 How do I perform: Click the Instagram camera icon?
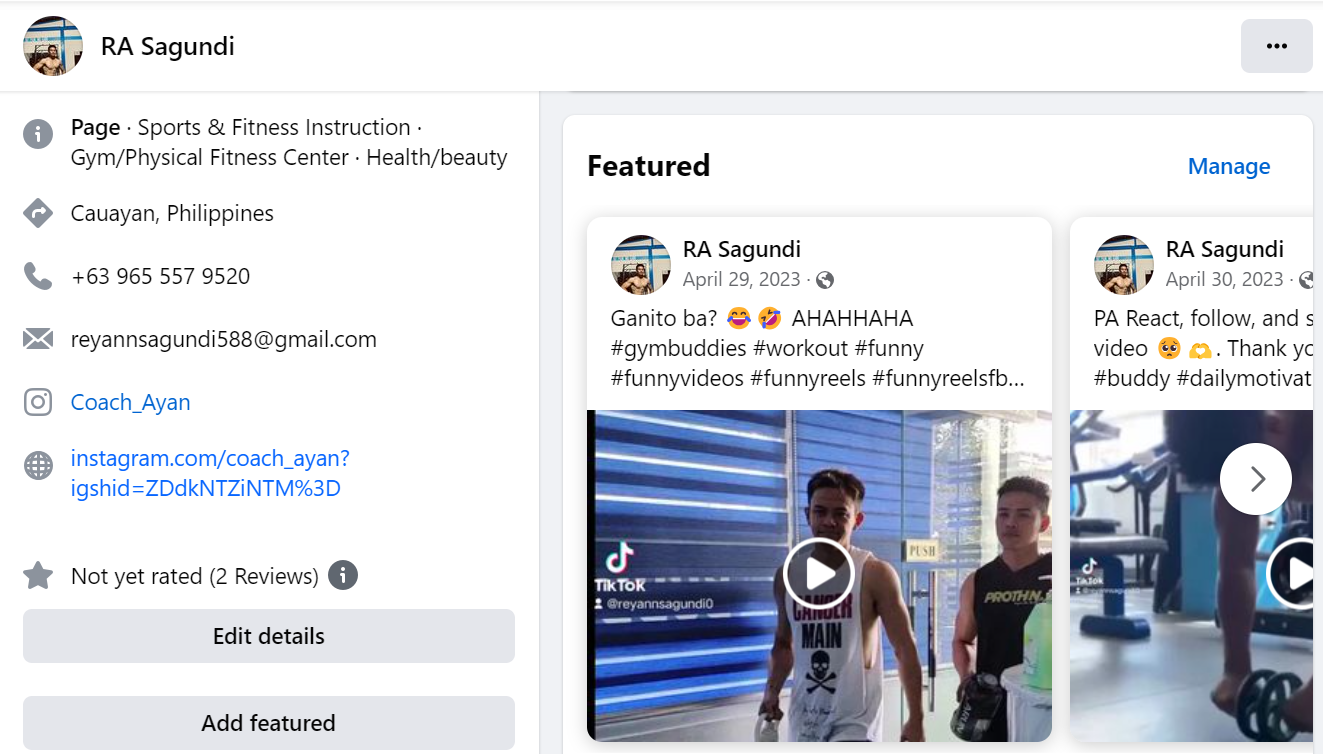[x=38, y=402]
